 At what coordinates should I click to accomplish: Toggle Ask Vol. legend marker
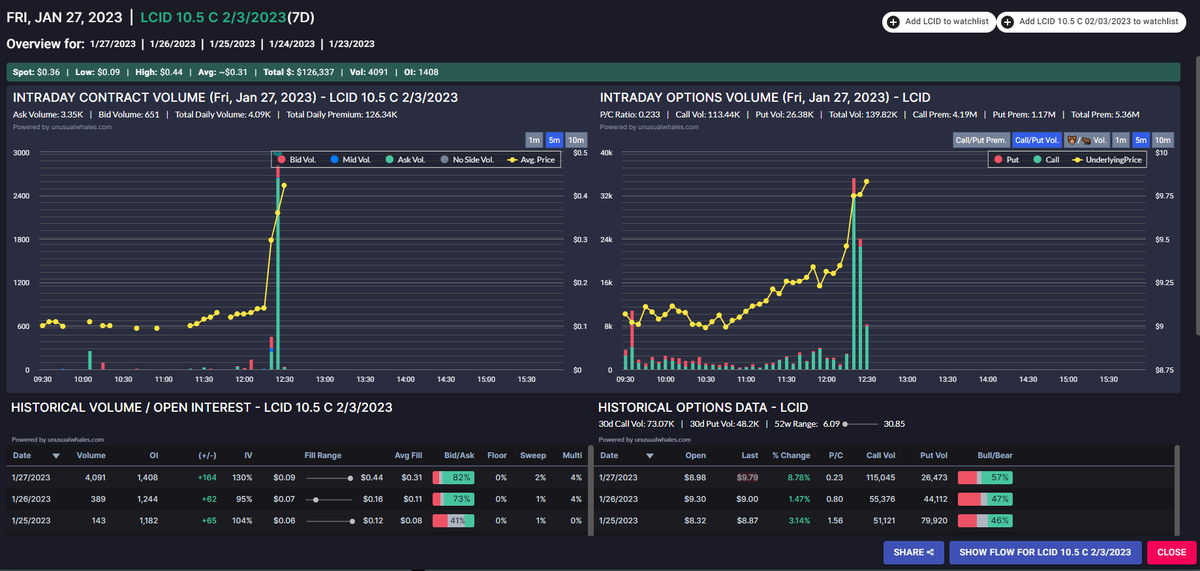[388, 159]
